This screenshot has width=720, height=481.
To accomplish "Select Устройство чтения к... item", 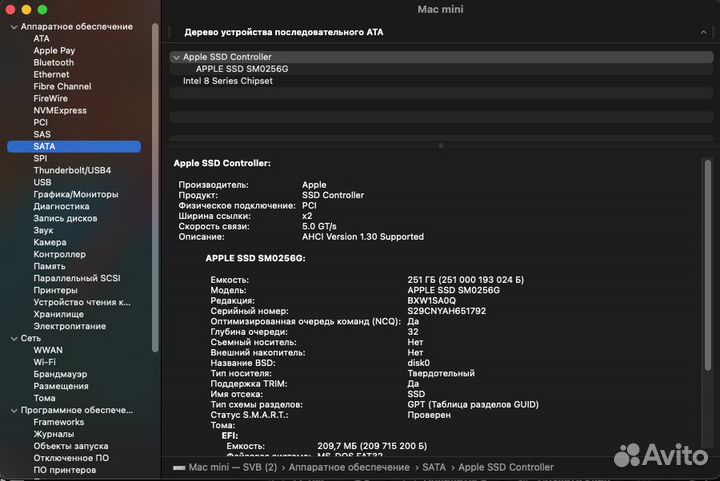I will (82, 302).
